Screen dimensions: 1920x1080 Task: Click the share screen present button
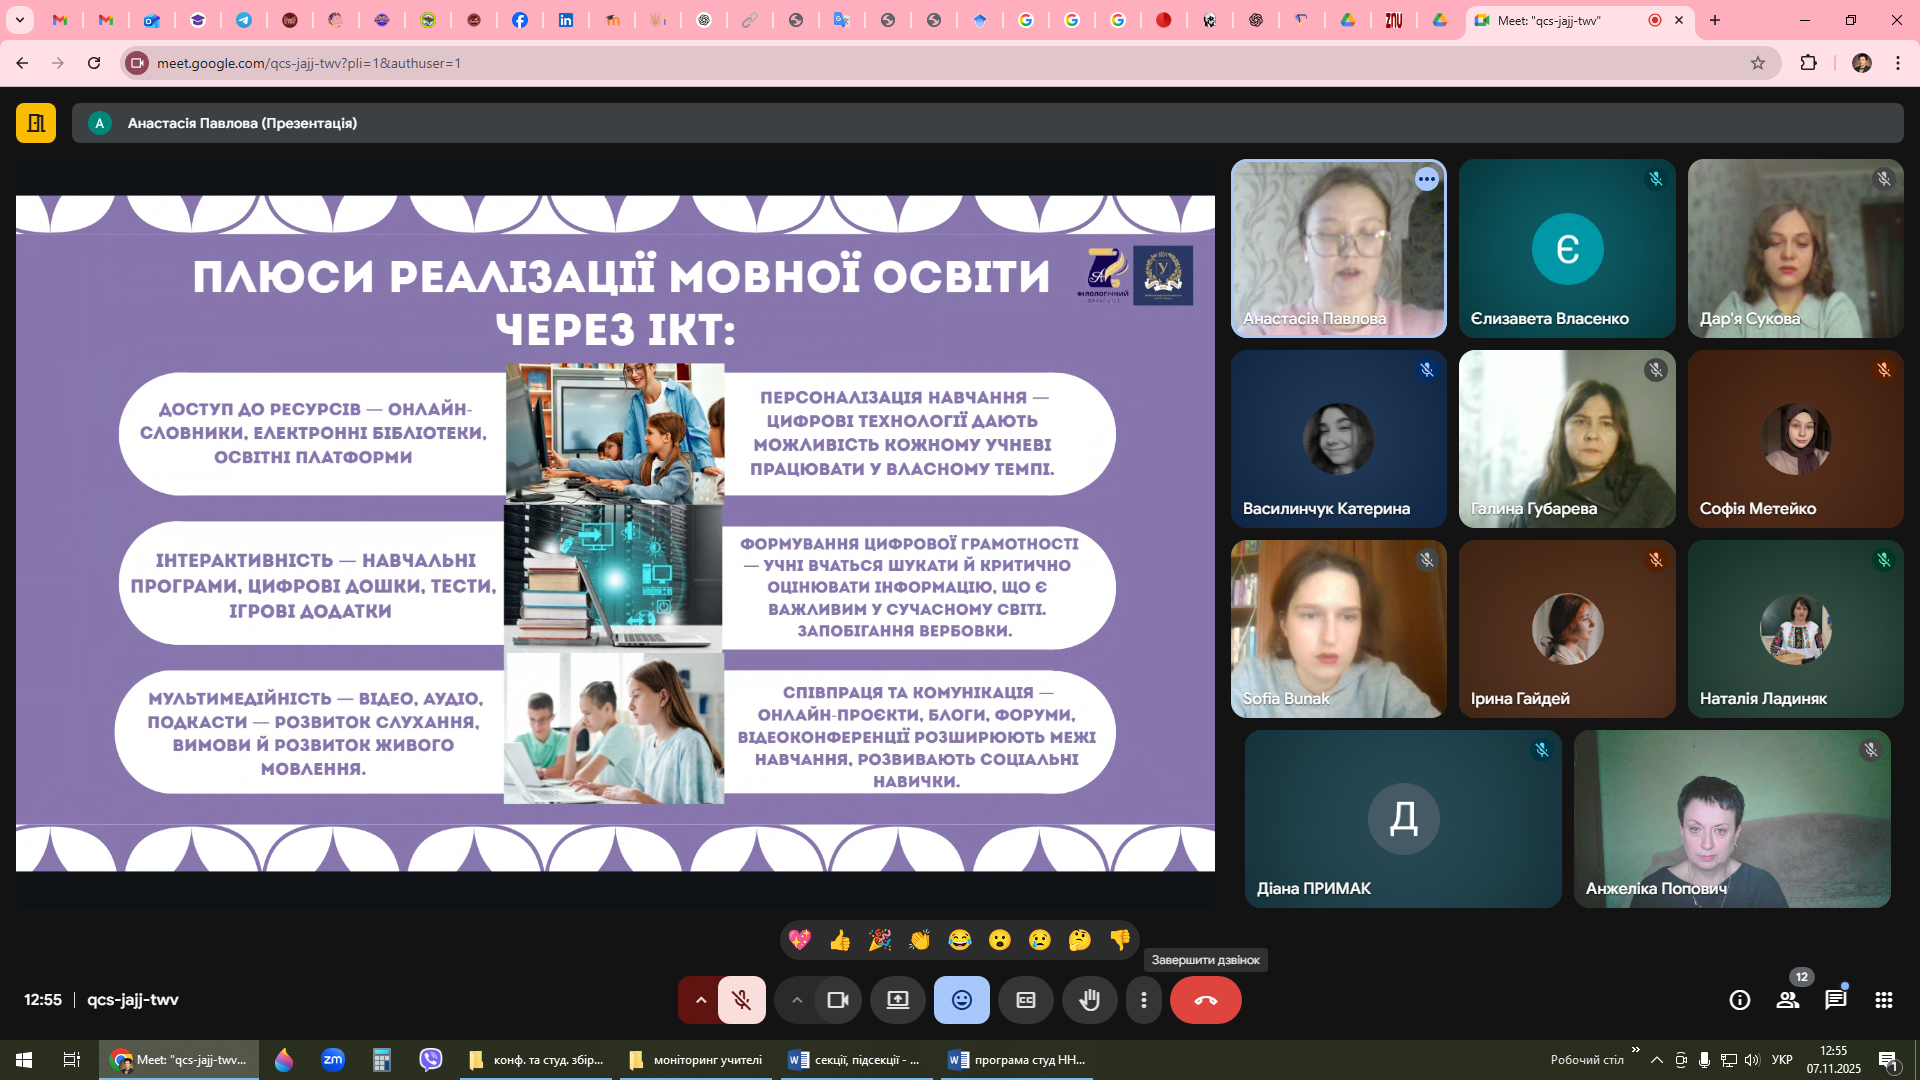point(897,1000)
